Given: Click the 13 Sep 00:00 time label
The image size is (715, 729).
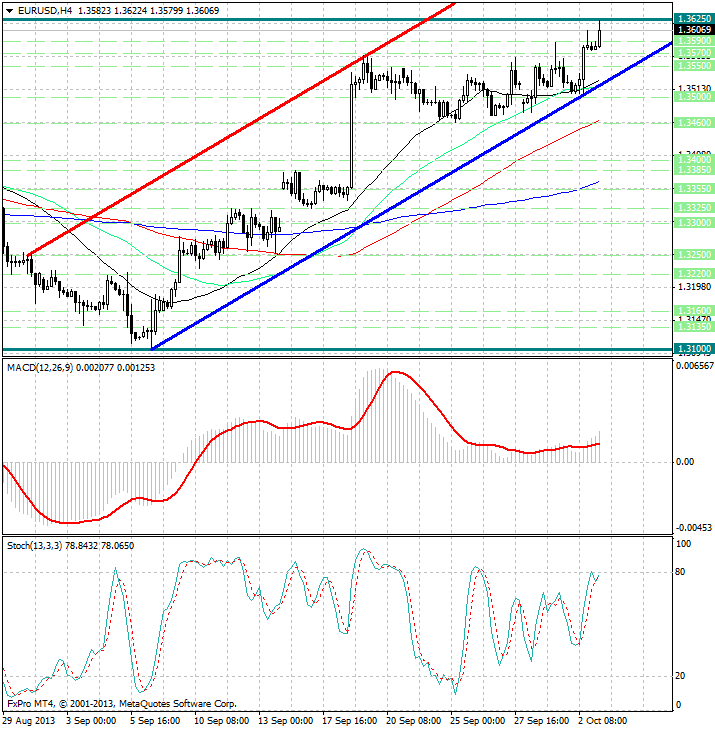Looking at the screenshot, I should [285, 721].
